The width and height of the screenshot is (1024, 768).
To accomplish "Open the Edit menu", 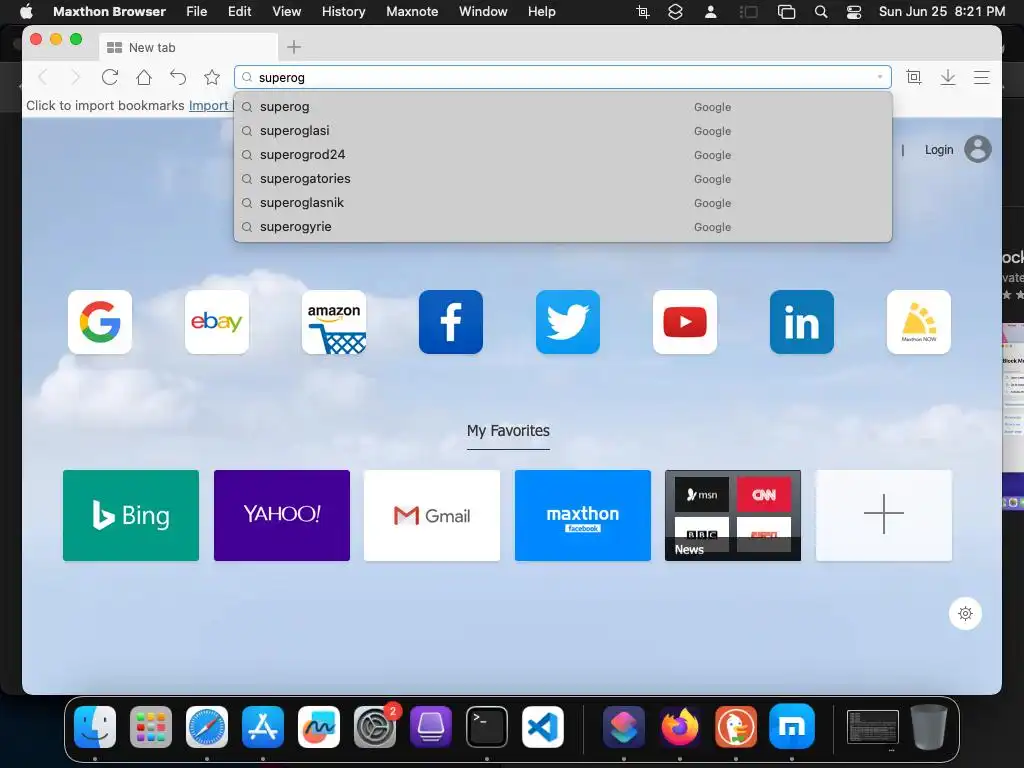I will [x=240, y=12].
